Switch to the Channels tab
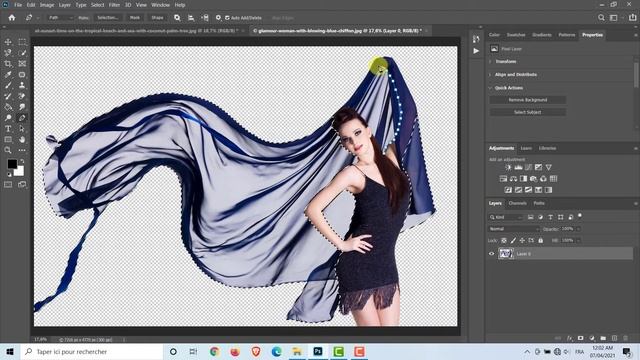 518,203
